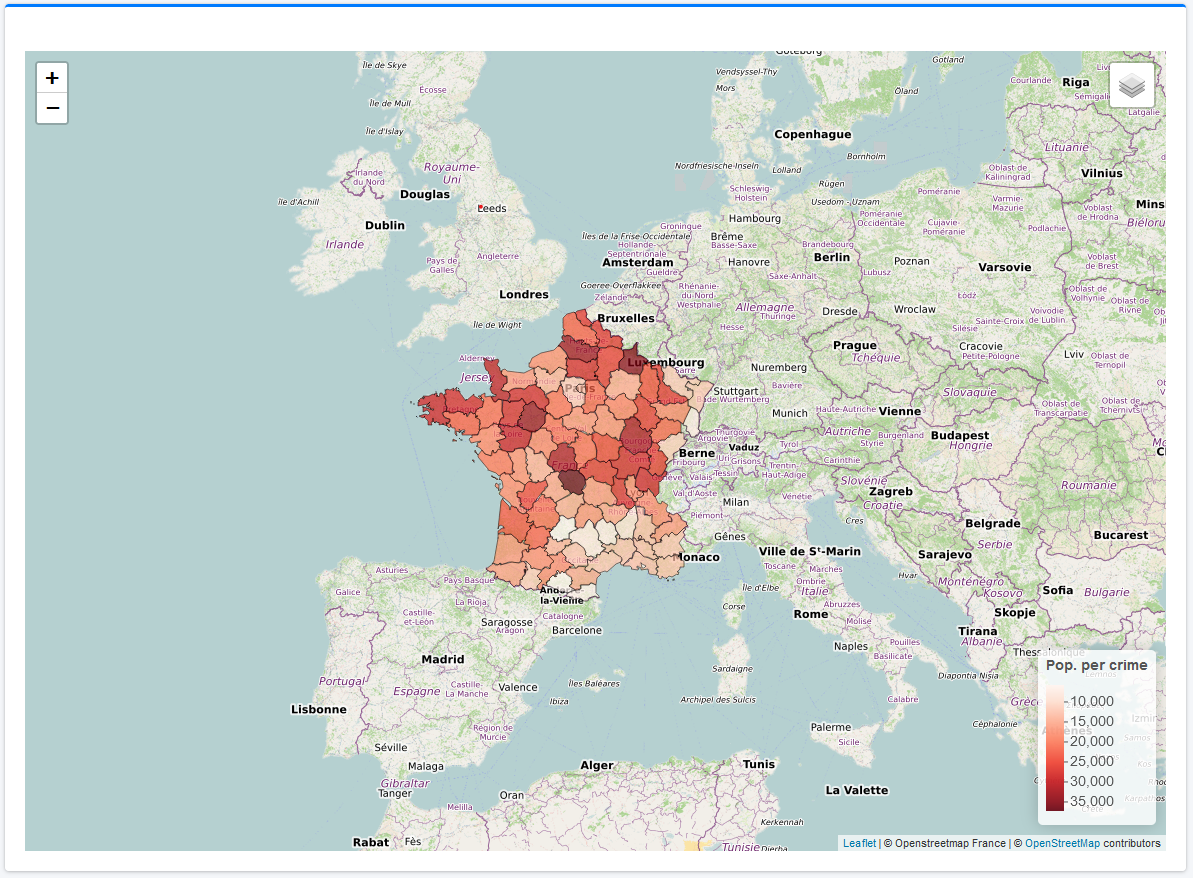This screenshot has width=1193, height=878.
Task: Click the Barcelone city label
Action: coord(577,630)
